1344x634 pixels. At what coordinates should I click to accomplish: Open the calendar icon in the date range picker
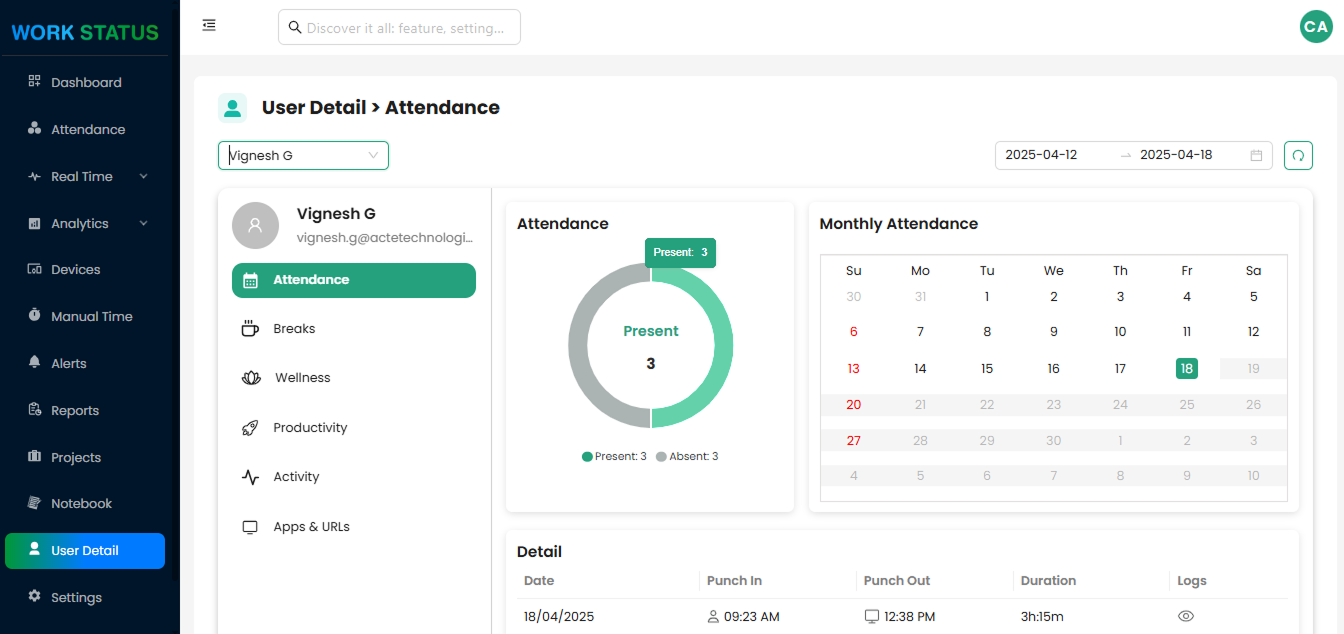tap(1256, 155)
